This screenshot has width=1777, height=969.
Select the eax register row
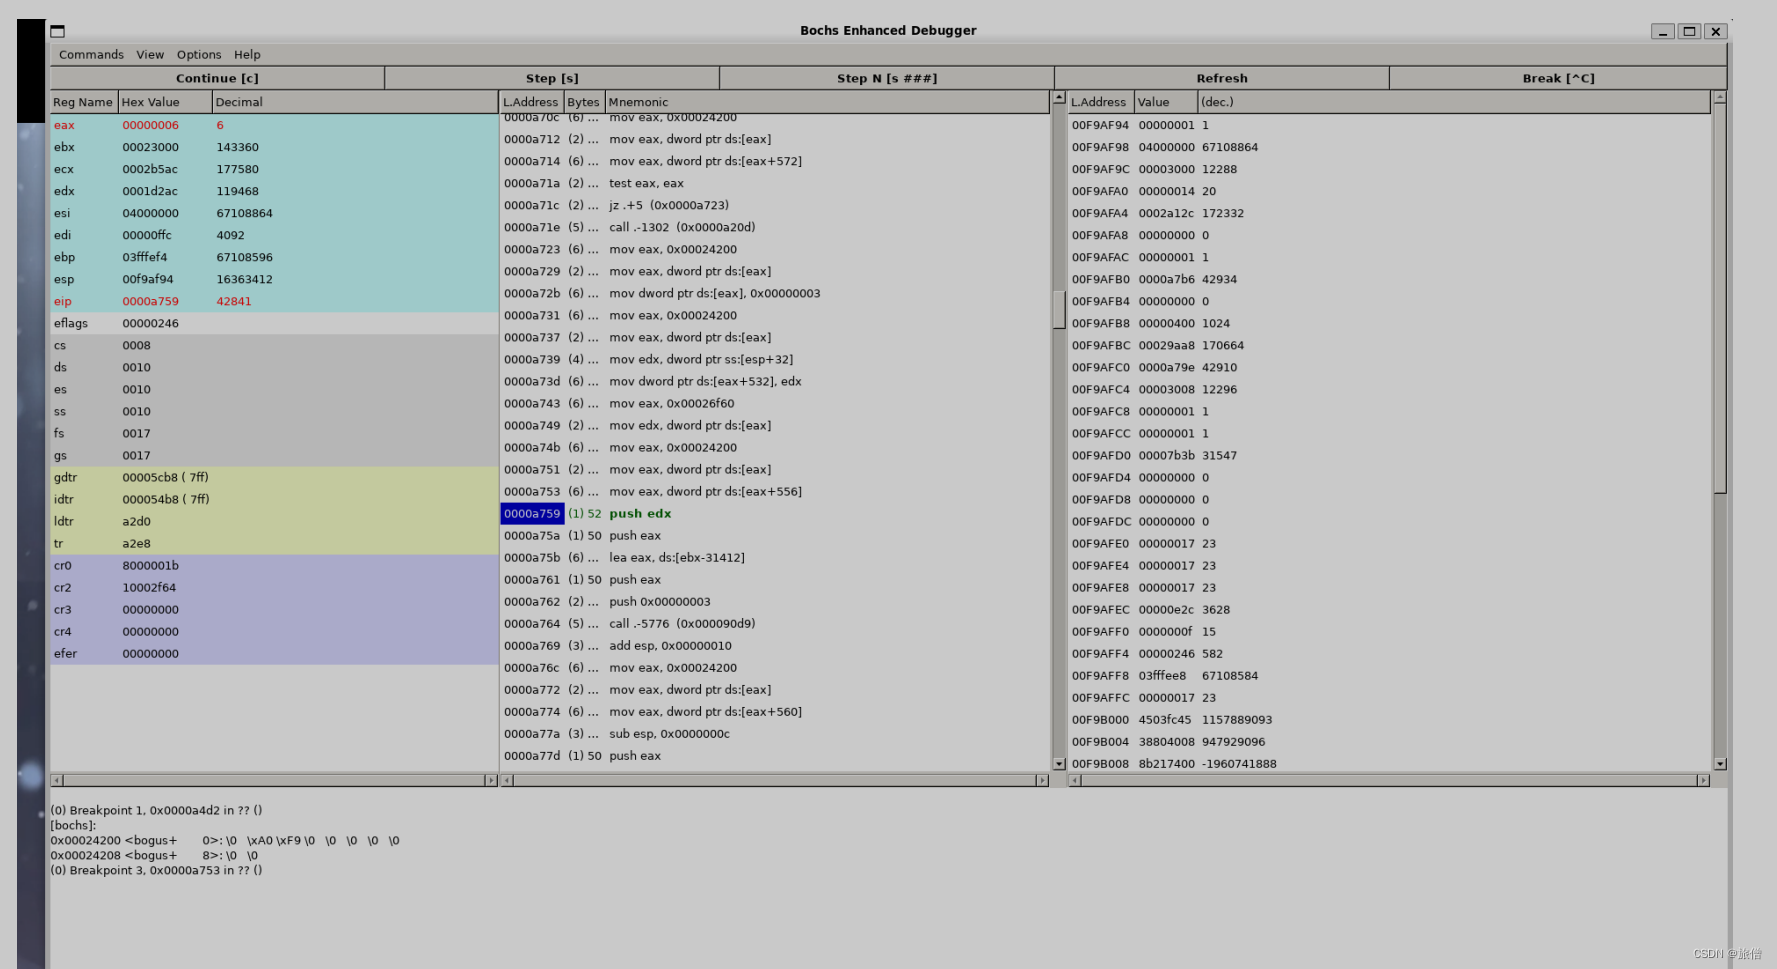tap(274, 125)
